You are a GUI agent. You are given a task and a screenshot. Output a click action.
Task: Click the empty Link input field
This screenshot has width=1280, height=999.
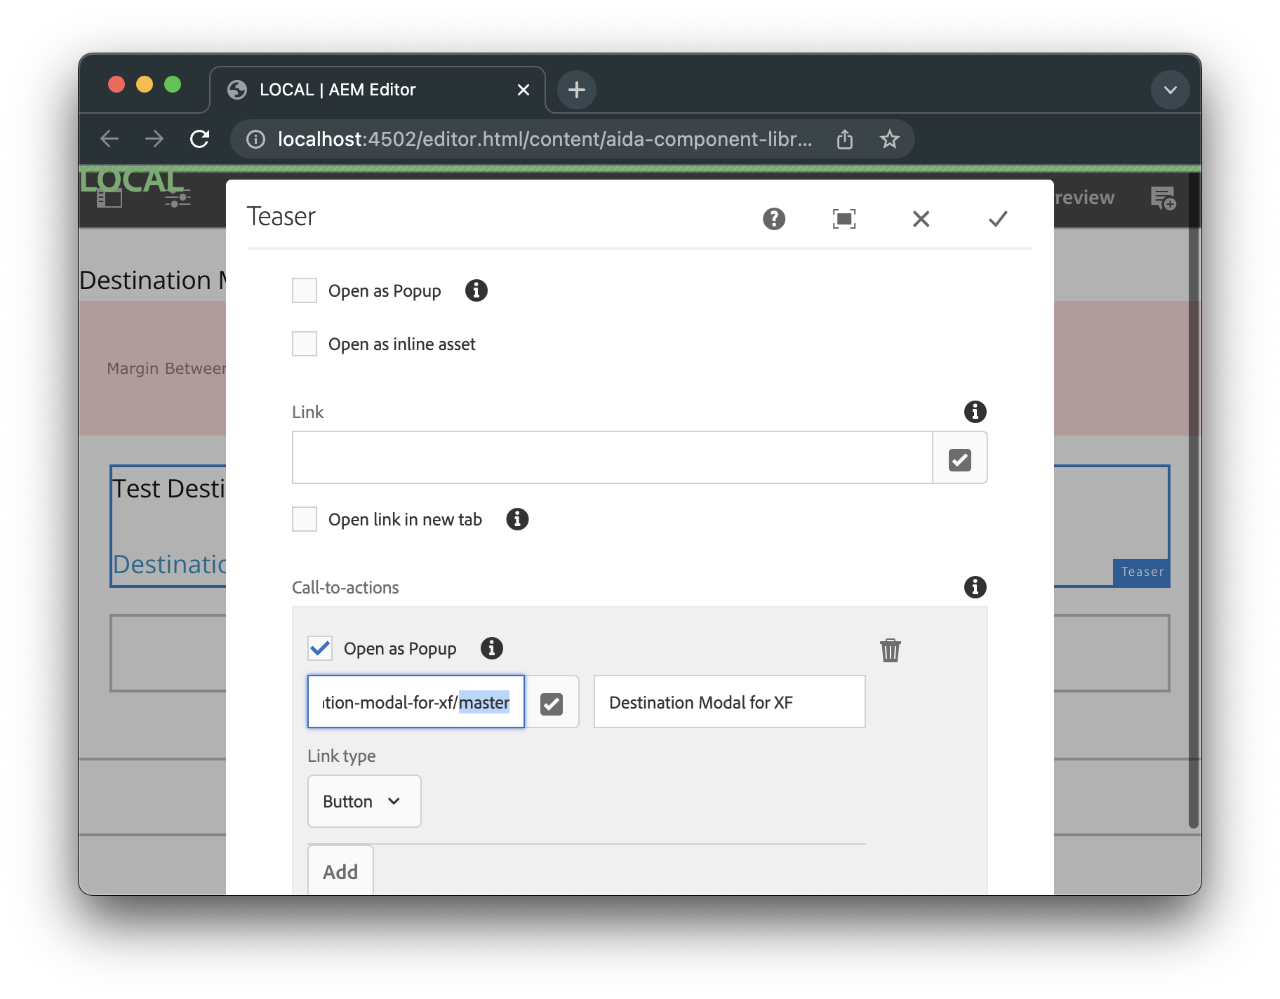click(x=612, y=458)
